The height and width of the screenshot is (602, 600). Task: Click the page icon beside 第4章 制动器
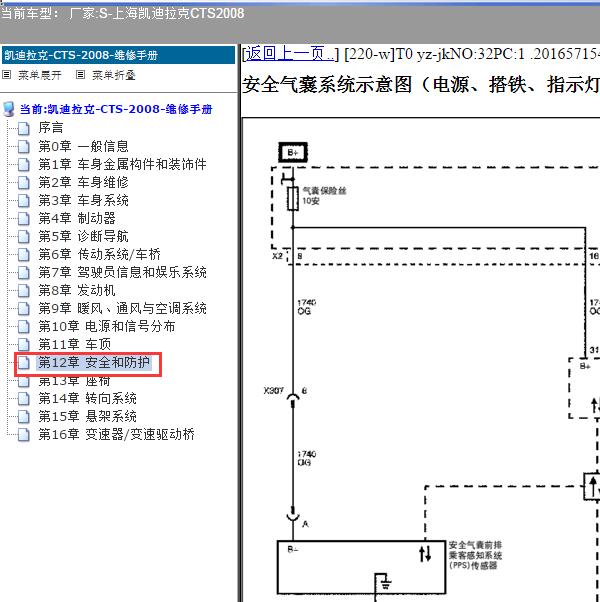click(24, 219)
